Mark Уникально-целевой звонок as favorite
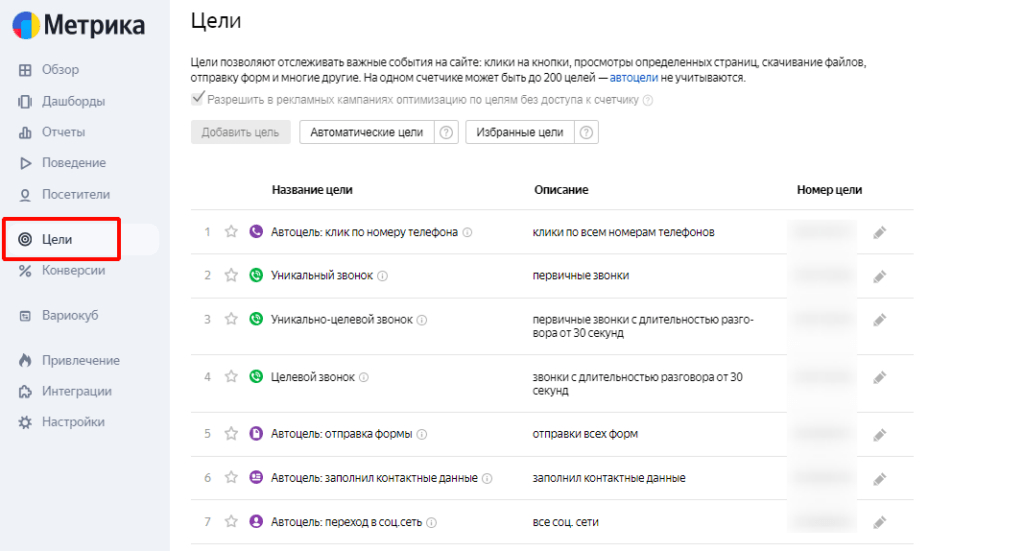This screenshot has height=551, width=1024. tap(231, 320)
